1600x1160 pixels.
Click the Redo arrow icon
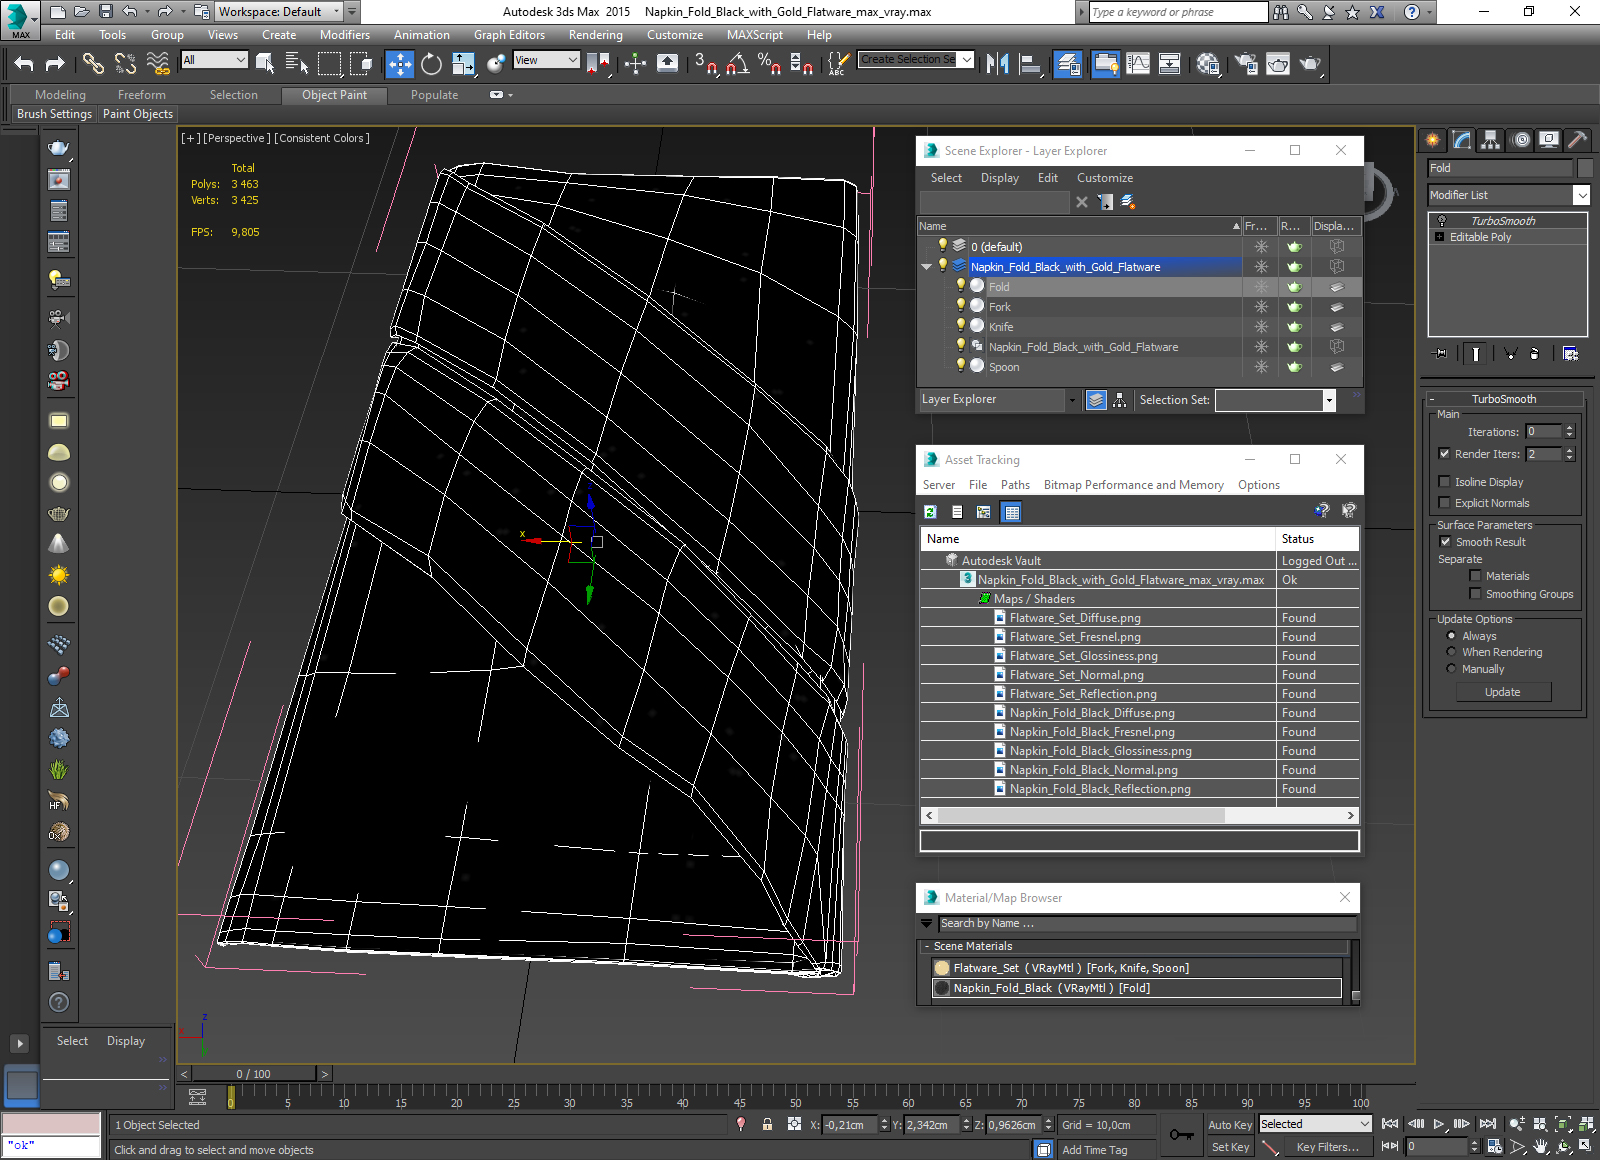pyautogui.click(x=55, y=64)
